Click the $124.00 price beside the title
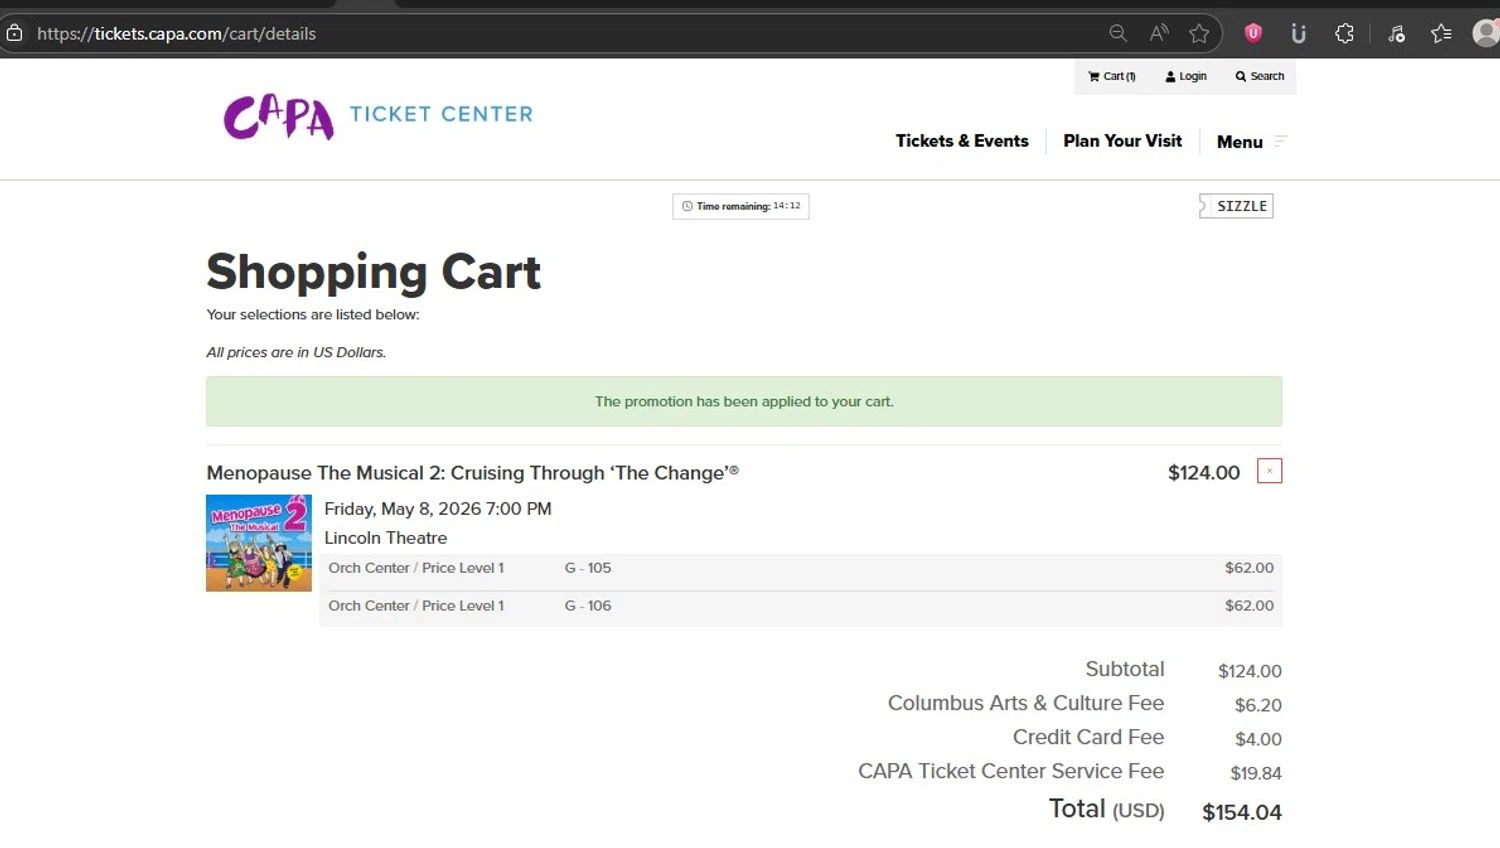1500x848 pixels. 1203,473
